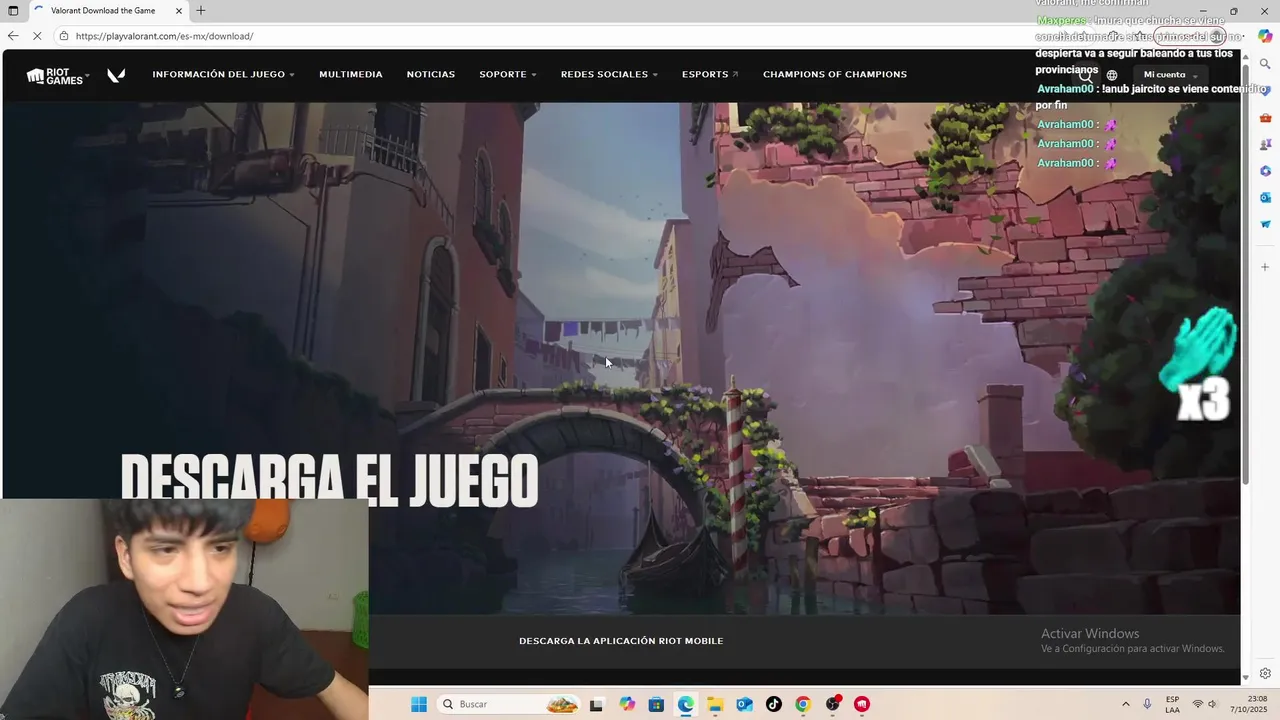Open the tab actions menu
Screen dimensions: 1280x720
pyautogui.click(x=13, y=11)
